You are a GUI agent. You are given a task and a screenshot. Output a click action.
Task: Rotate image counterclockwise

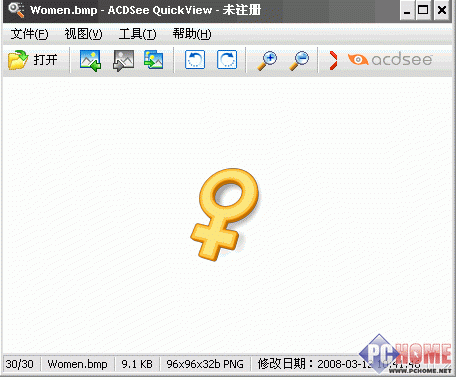tap(195, 60)
